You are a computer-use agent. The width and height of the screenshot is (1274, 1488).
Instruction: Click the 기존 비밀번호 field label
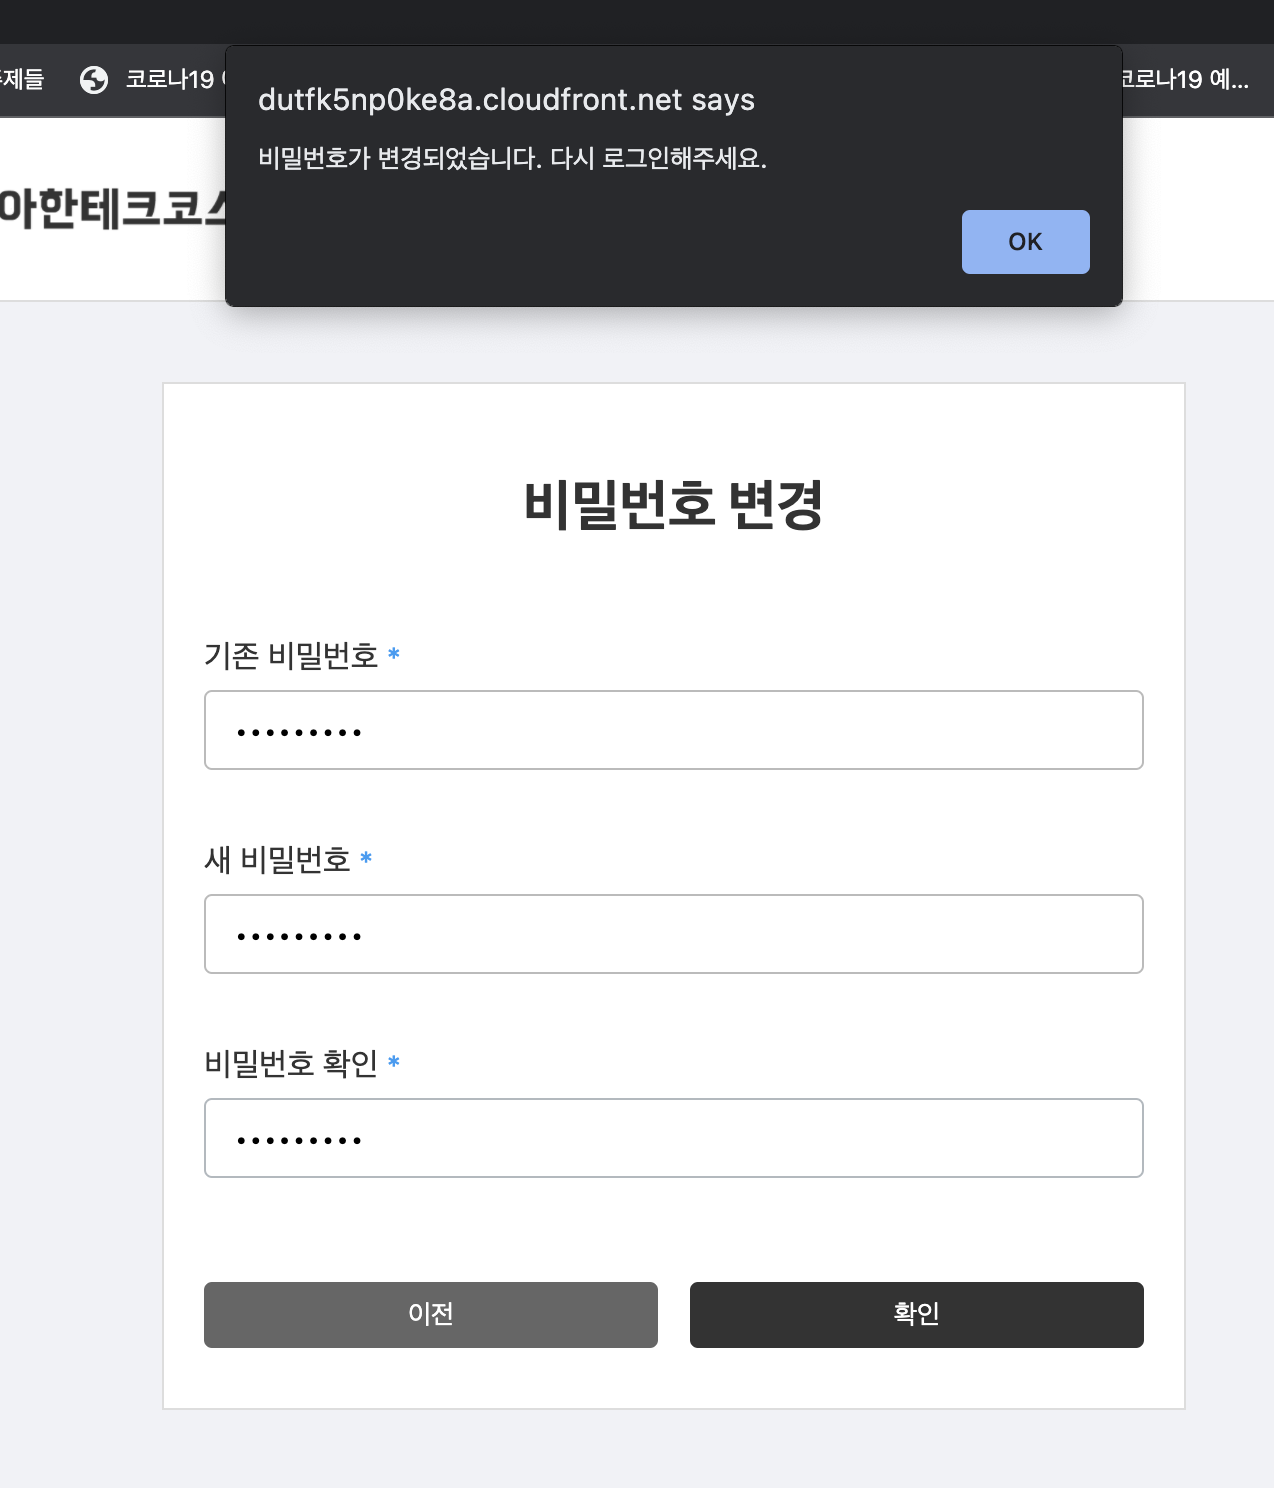click(x=291, y=655)
